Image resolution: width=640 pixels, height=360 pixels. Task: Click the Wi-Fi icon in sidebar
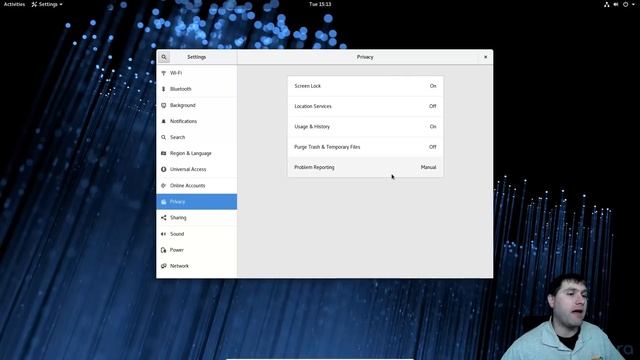click(x=164, y=73)
